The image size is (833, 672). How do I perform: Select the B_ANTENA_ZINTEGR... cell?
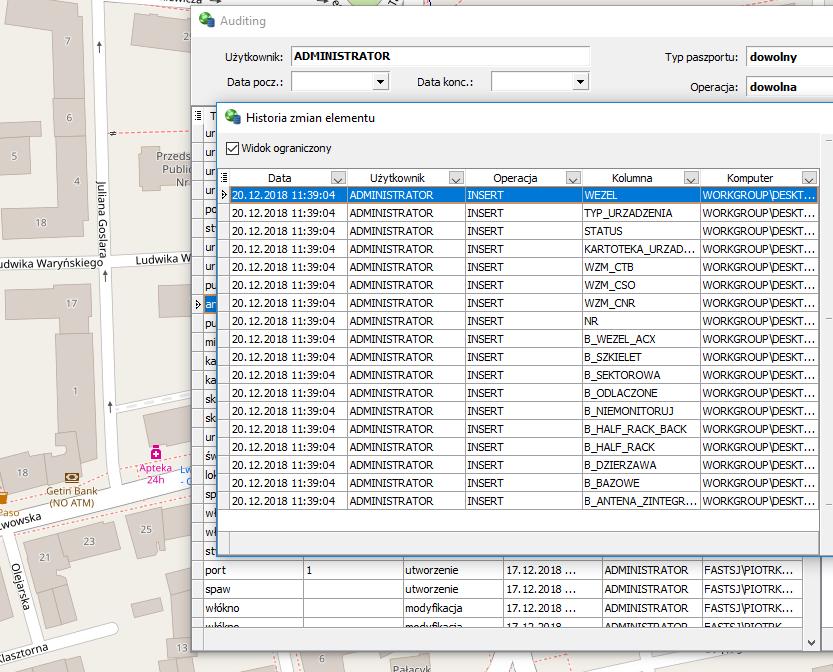641,501
